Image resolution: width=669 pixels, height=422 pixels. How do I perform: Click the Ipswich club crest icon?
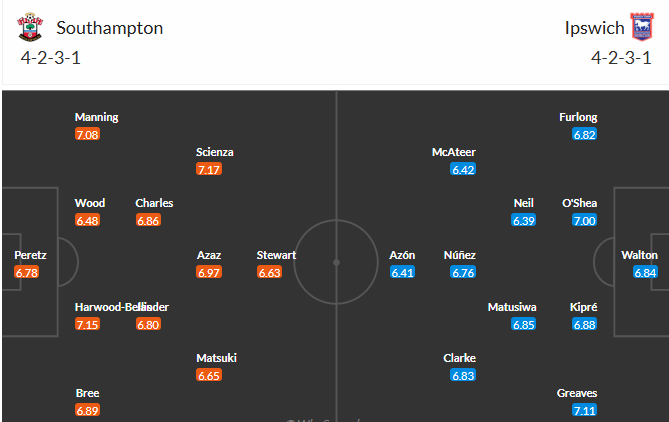click(640, 27)
